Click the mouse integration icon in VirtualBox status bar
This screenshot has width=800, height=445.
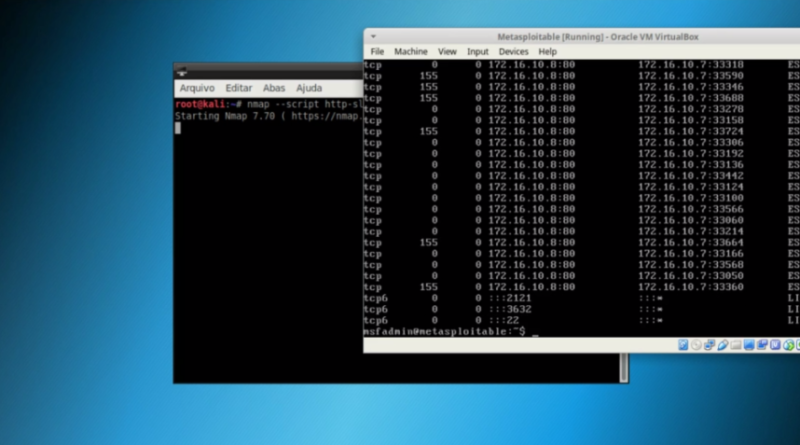tap(789, 345)
